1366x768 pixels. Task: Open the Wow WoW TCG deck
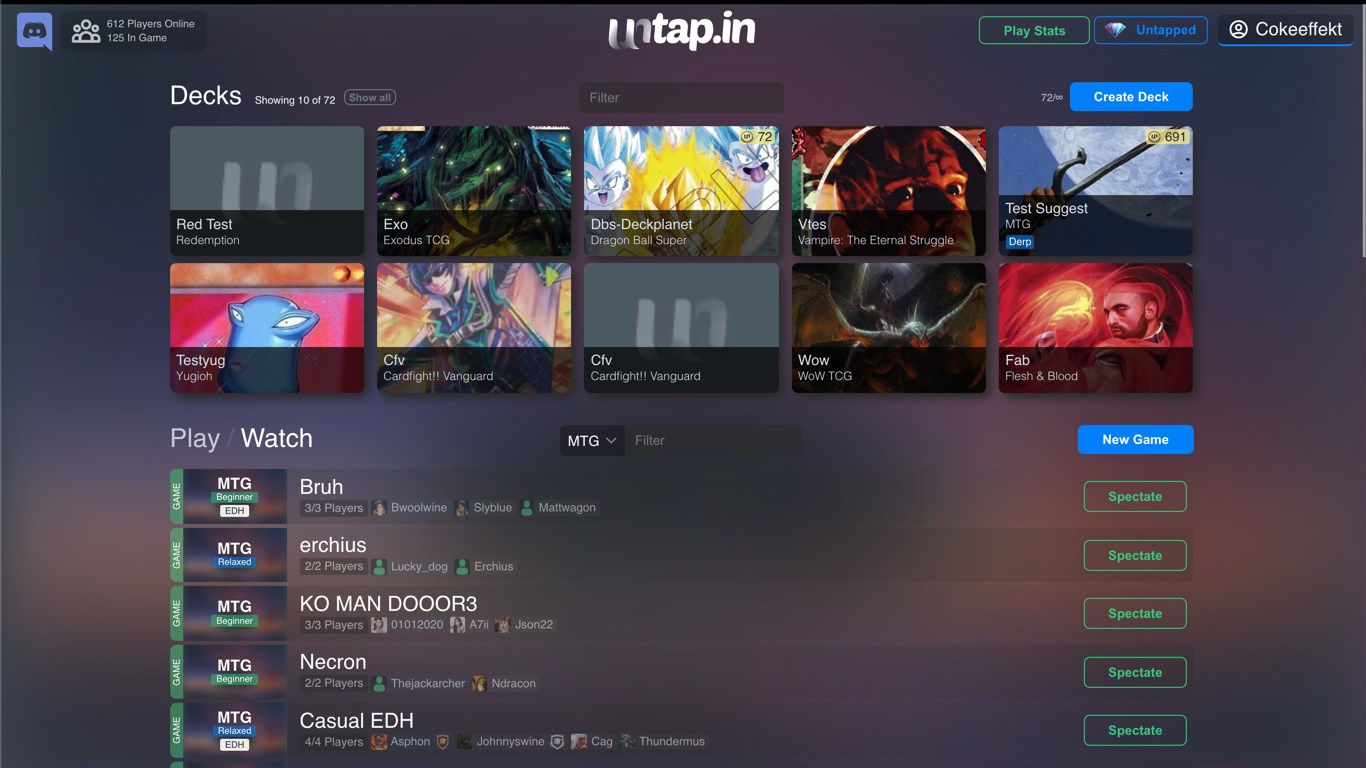click(x=888, y=328)
